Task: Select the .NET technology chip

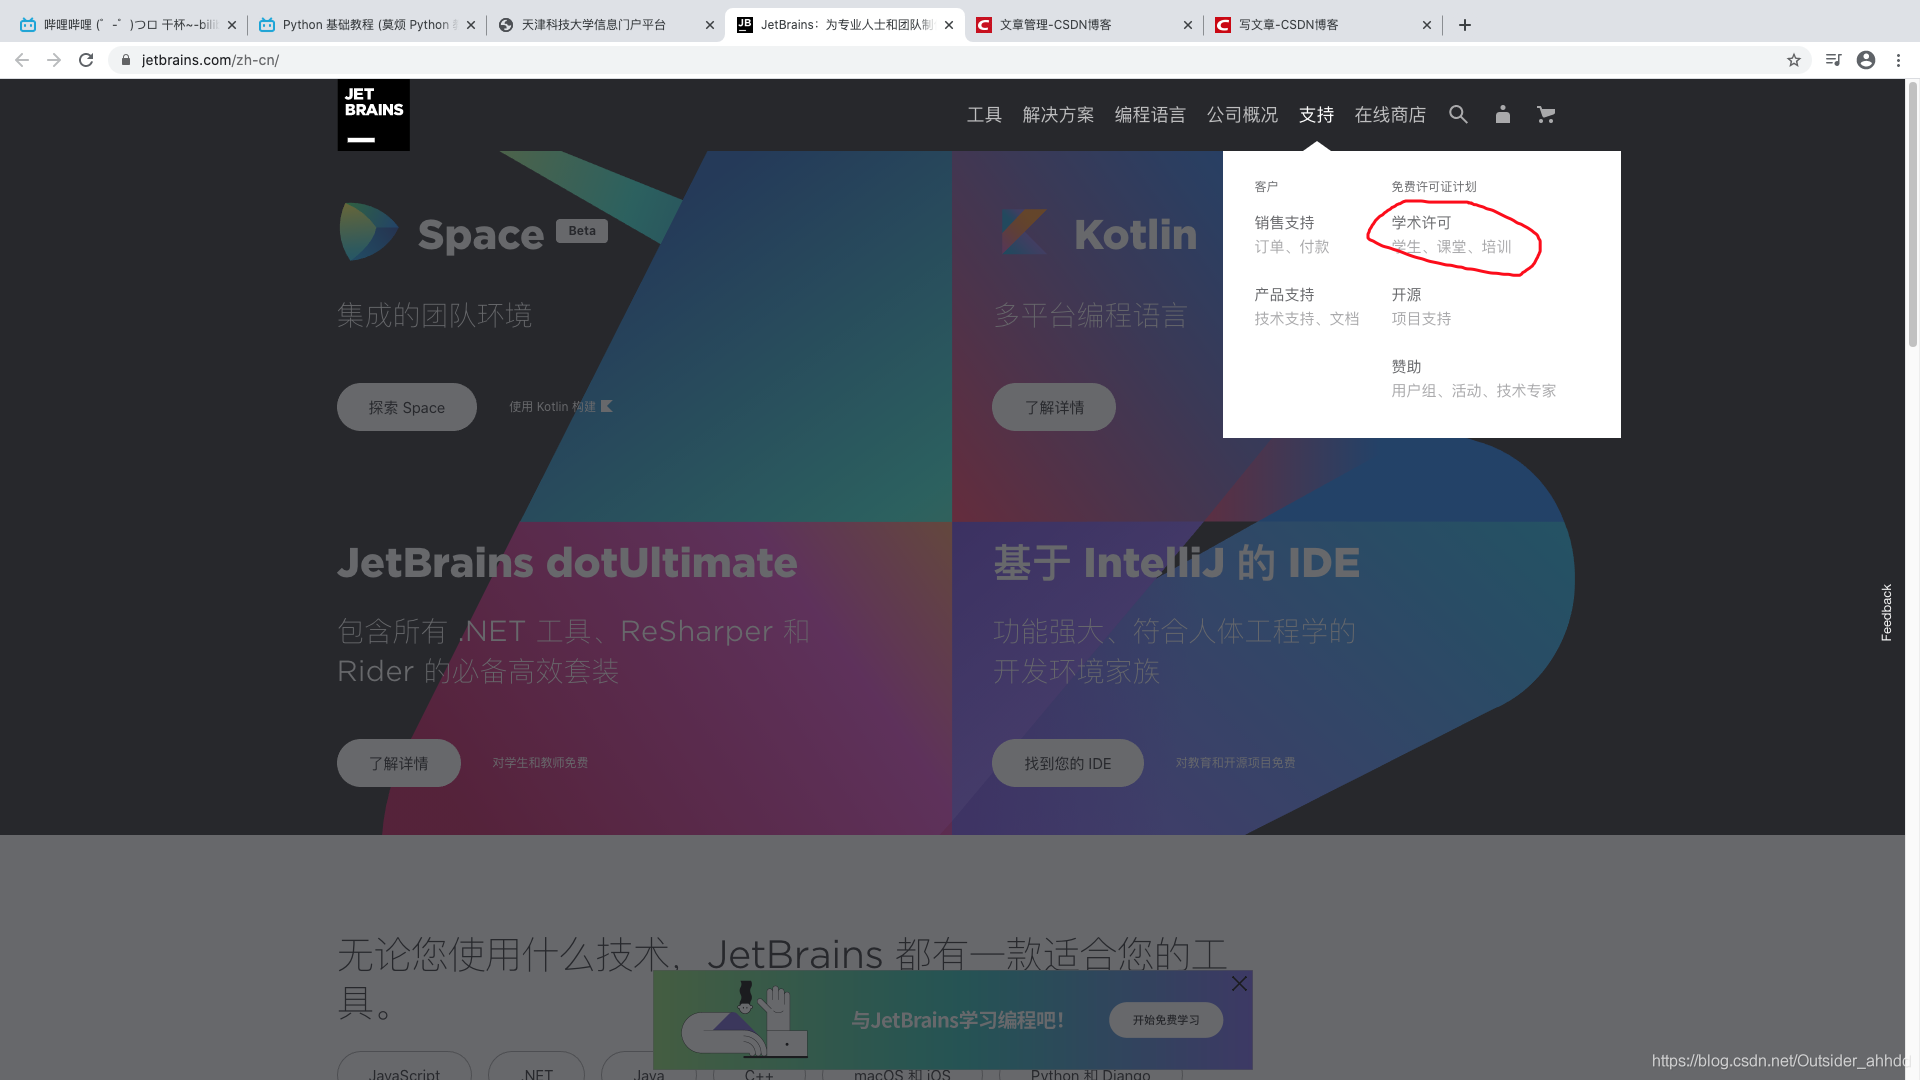Action: point(537,1067)
